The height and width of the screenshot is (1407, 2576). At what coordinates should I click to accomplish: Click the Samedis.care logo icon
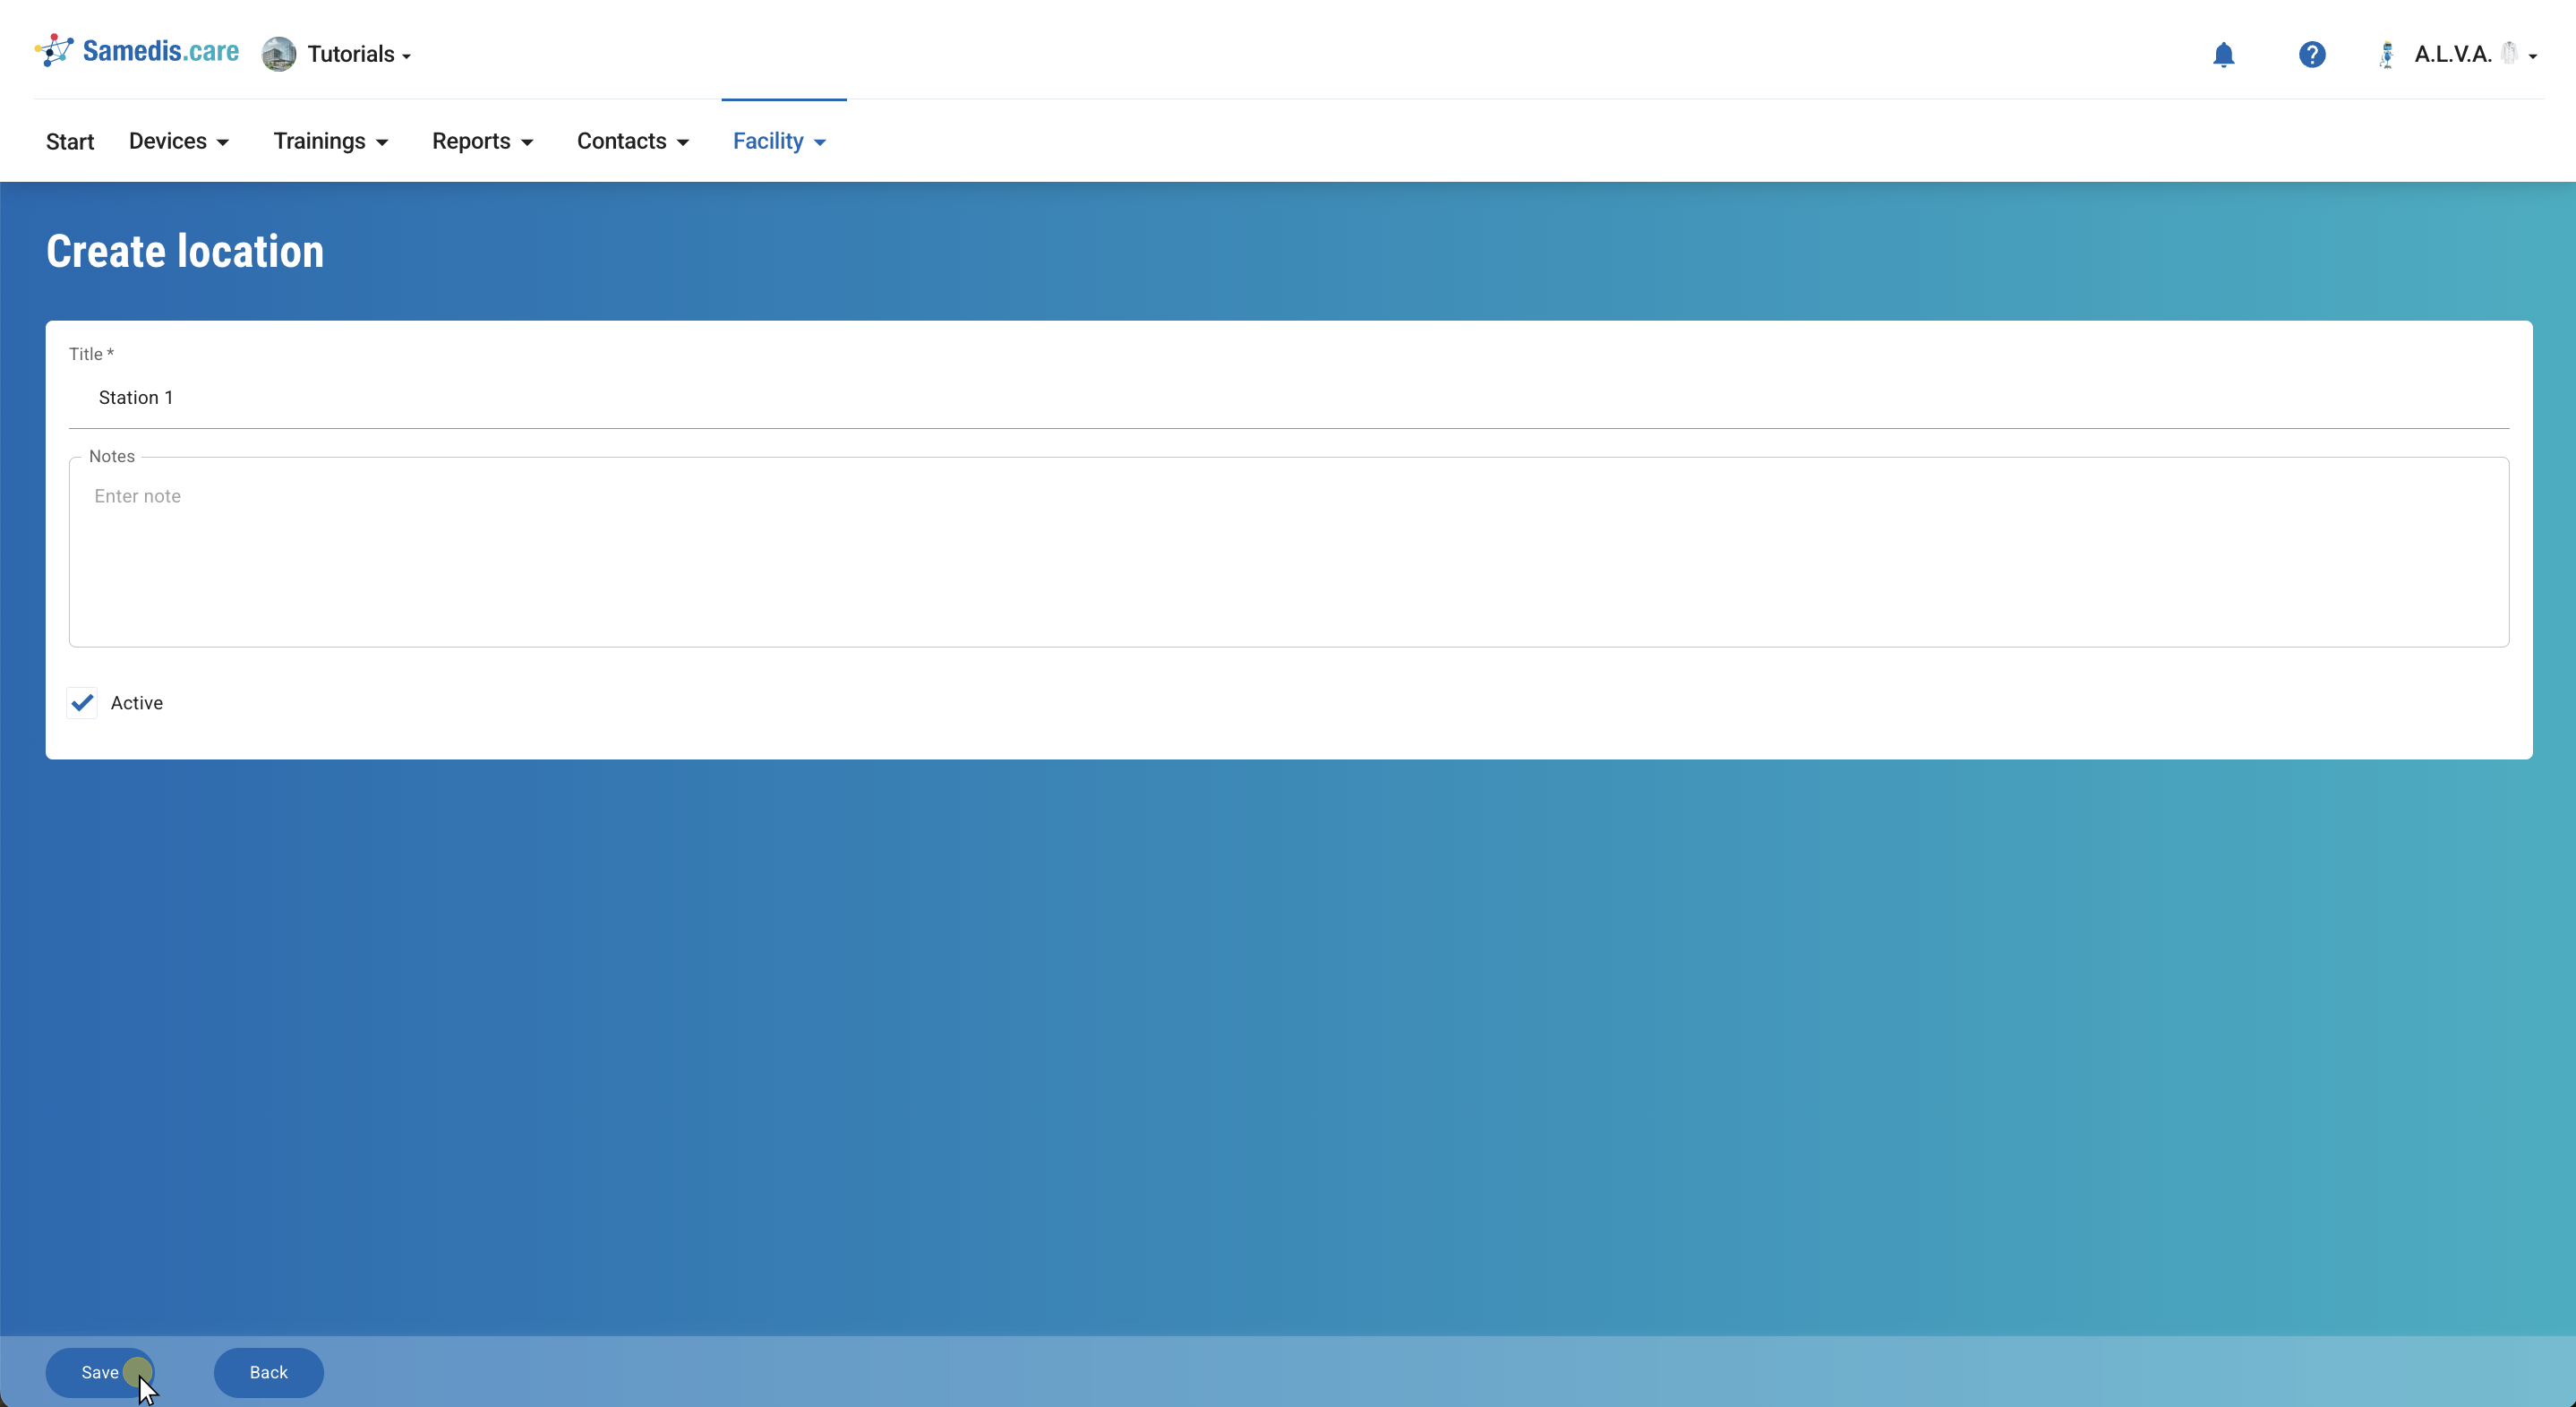tap(54, 50)
